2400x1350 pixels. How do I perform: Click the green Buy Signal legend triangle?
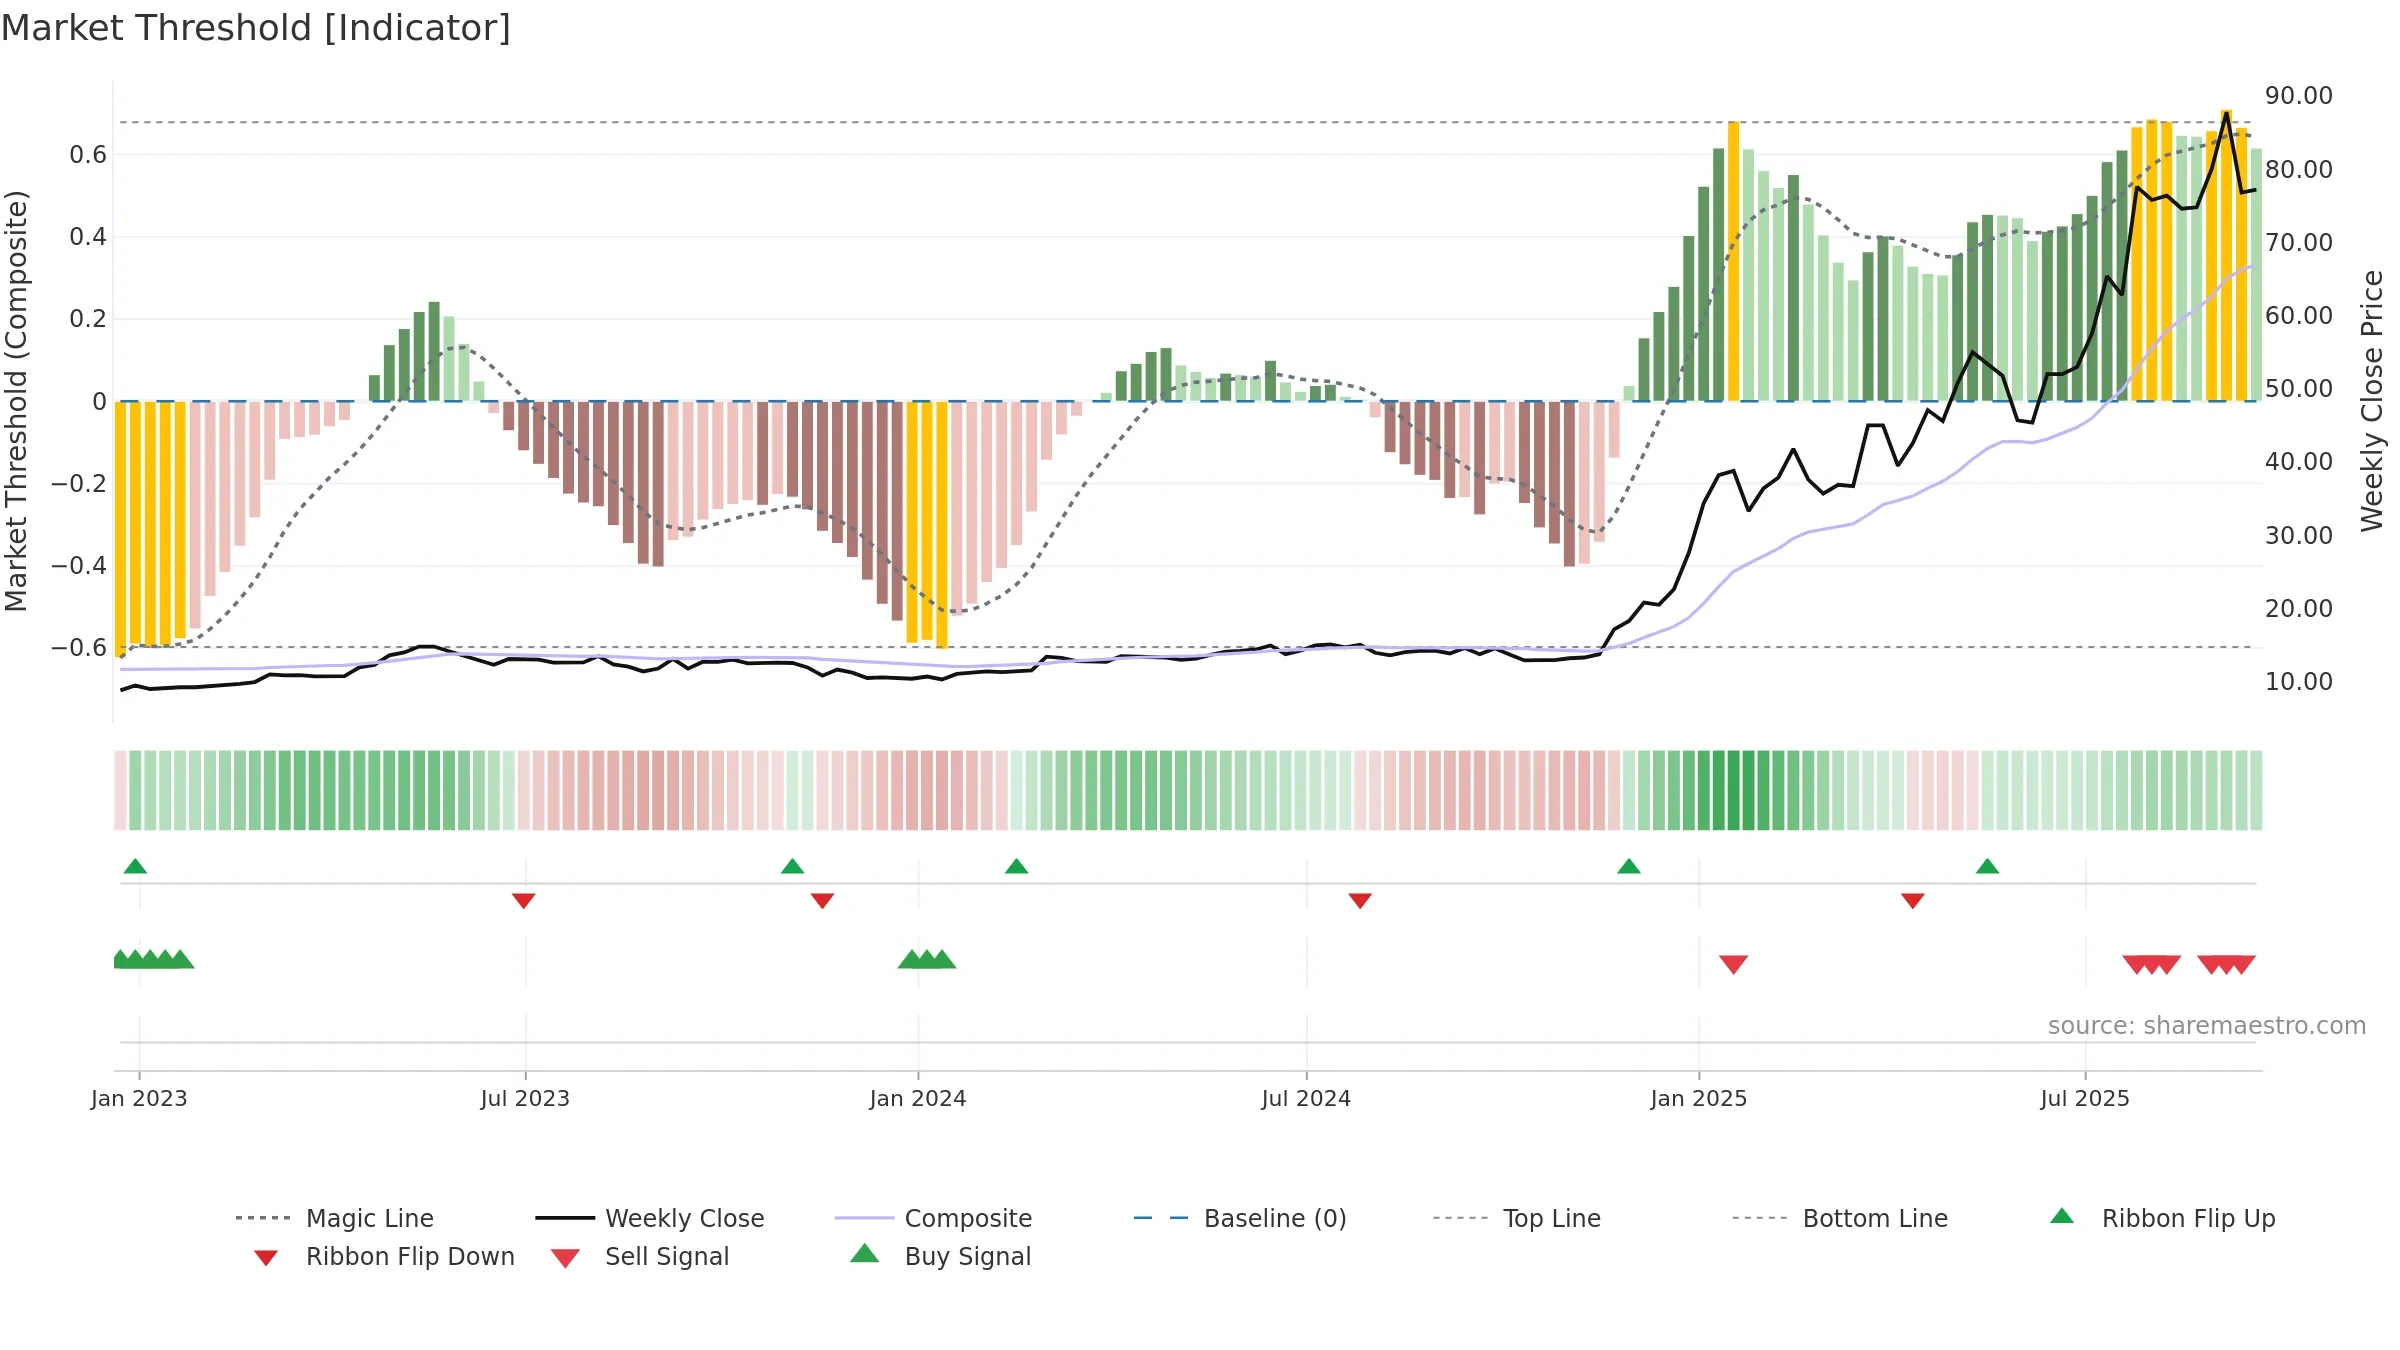865,1253
